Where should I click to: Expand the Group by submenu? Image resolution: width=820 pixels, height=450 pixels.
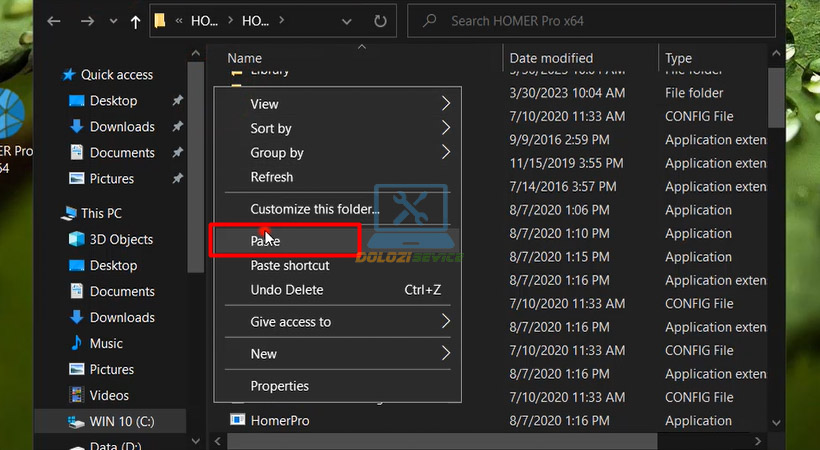click(337, 153)
